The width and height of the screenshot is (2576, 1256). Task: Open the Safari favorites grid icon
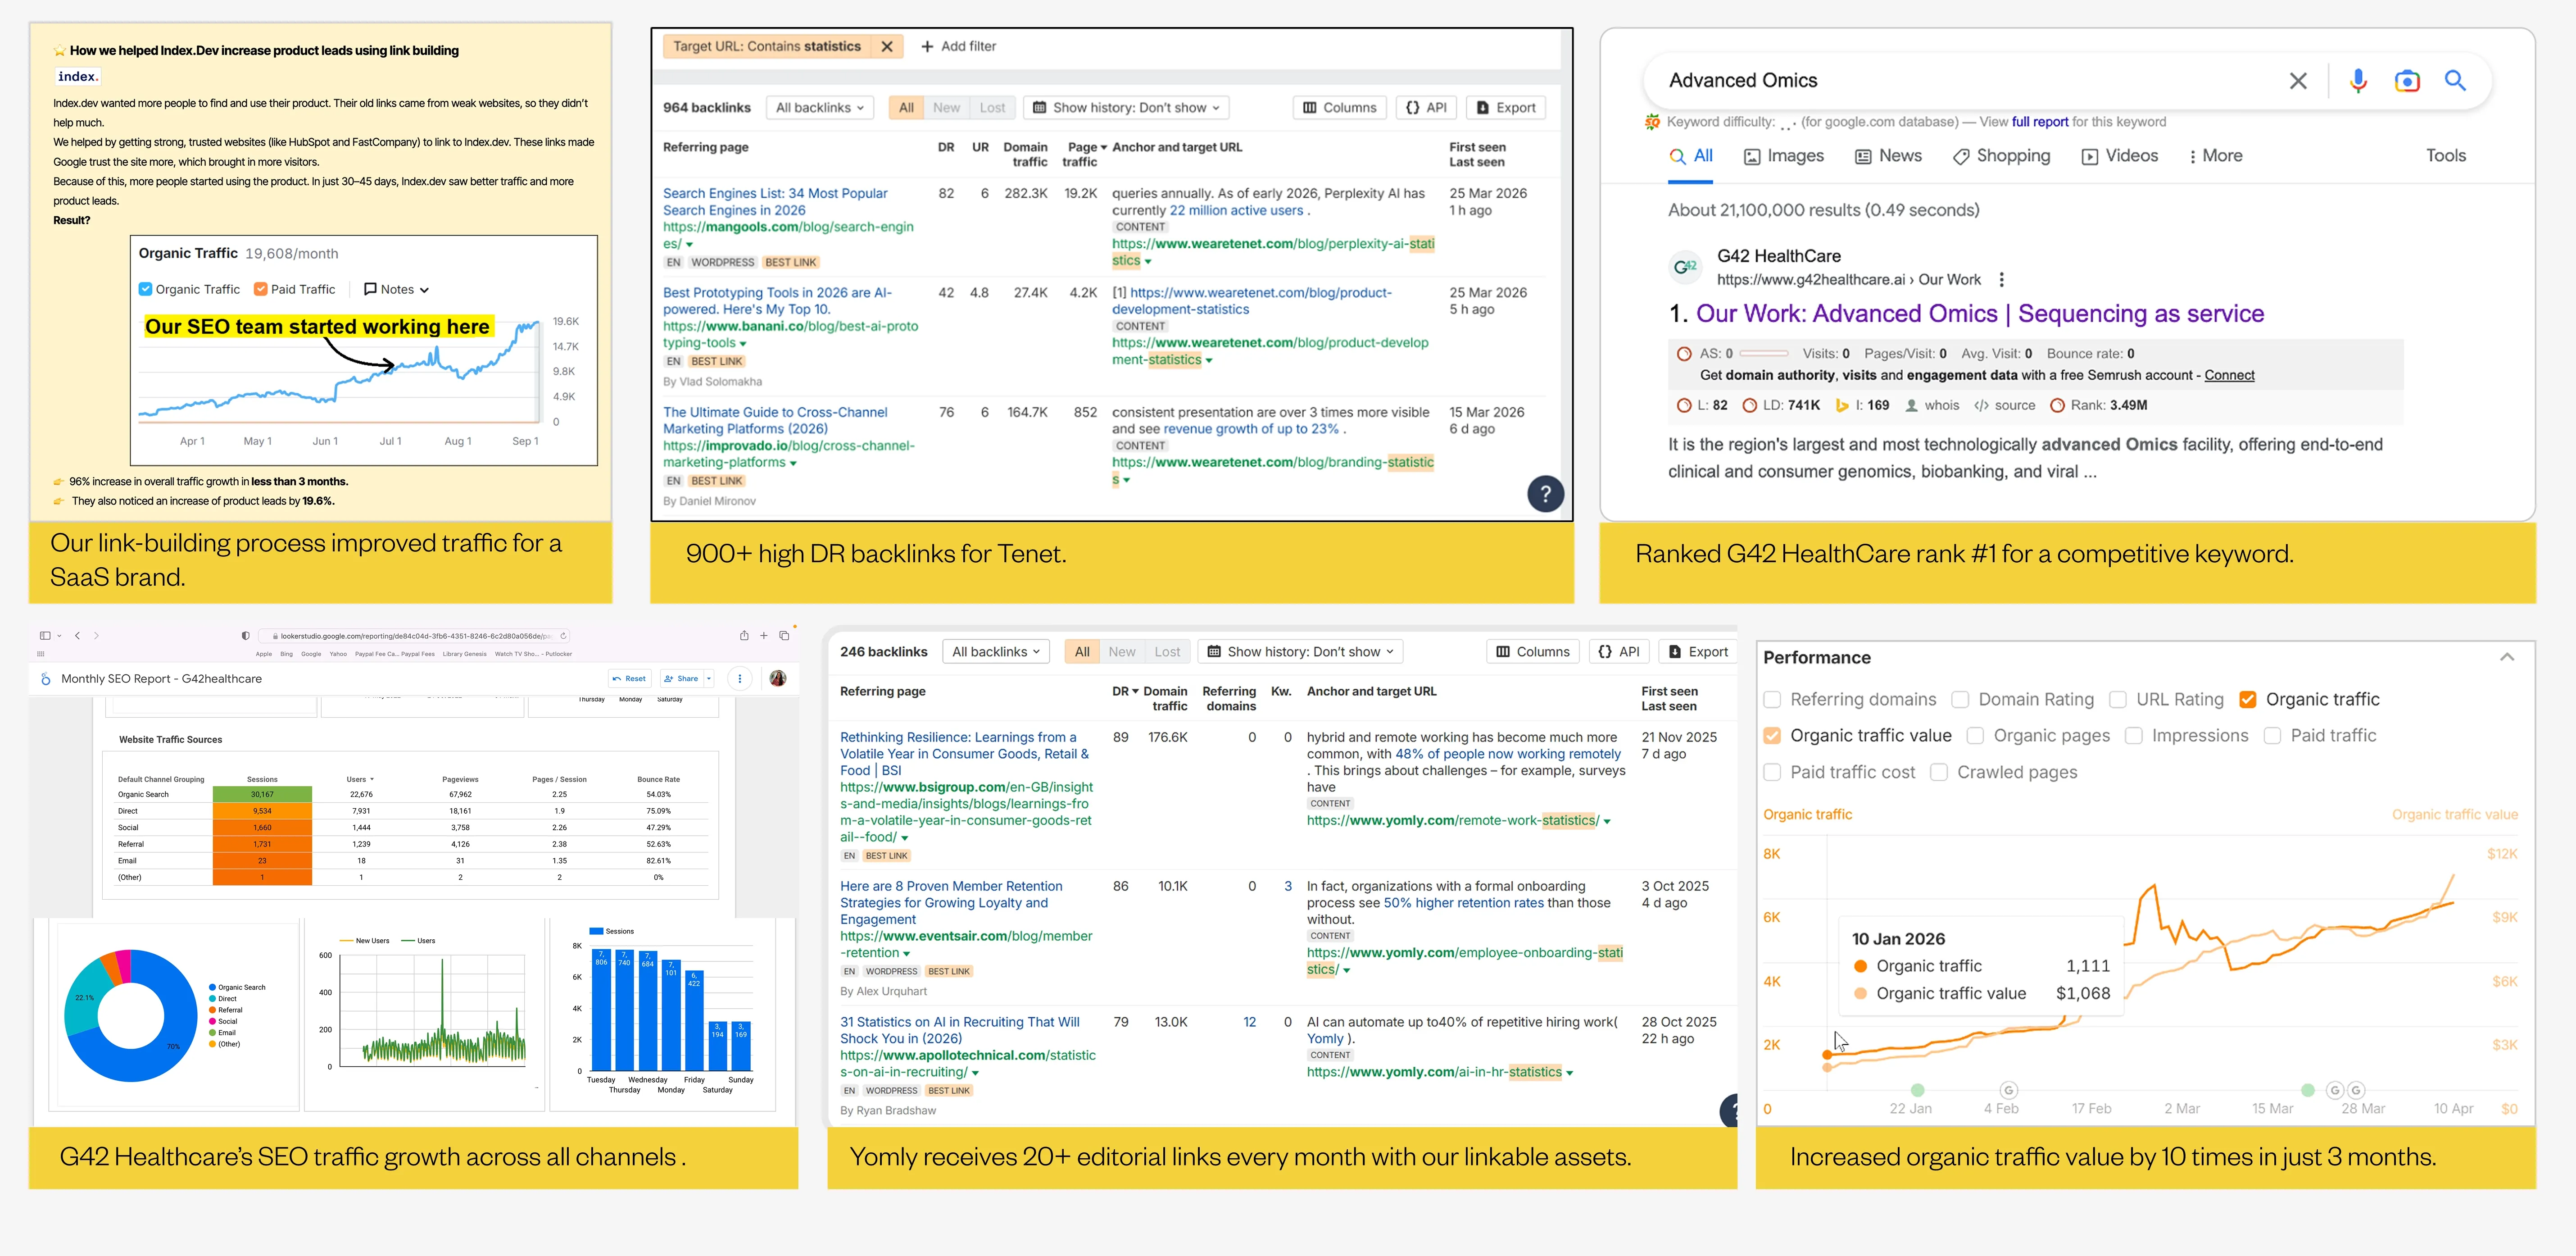[x=41, y=654]
